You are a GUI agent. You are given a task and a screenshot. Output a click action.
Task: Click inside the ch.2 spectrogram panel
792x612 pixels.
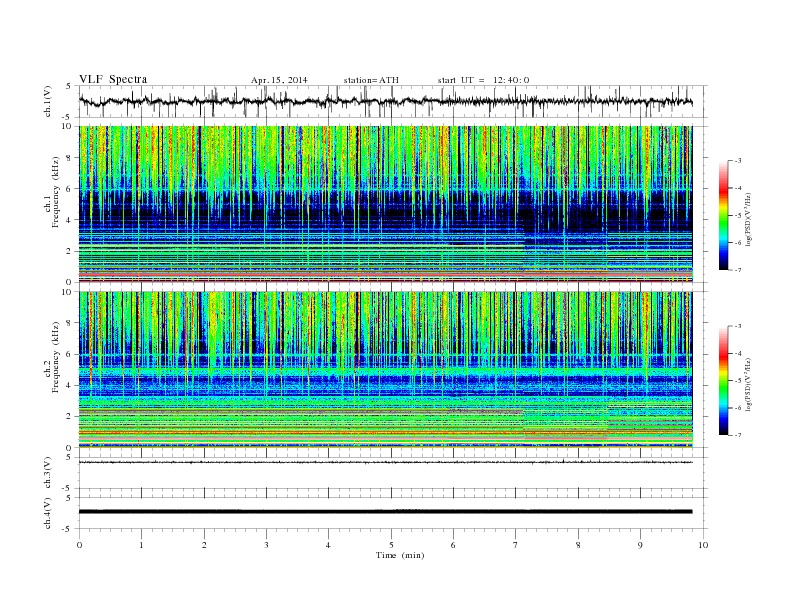(x=385, y=369)
